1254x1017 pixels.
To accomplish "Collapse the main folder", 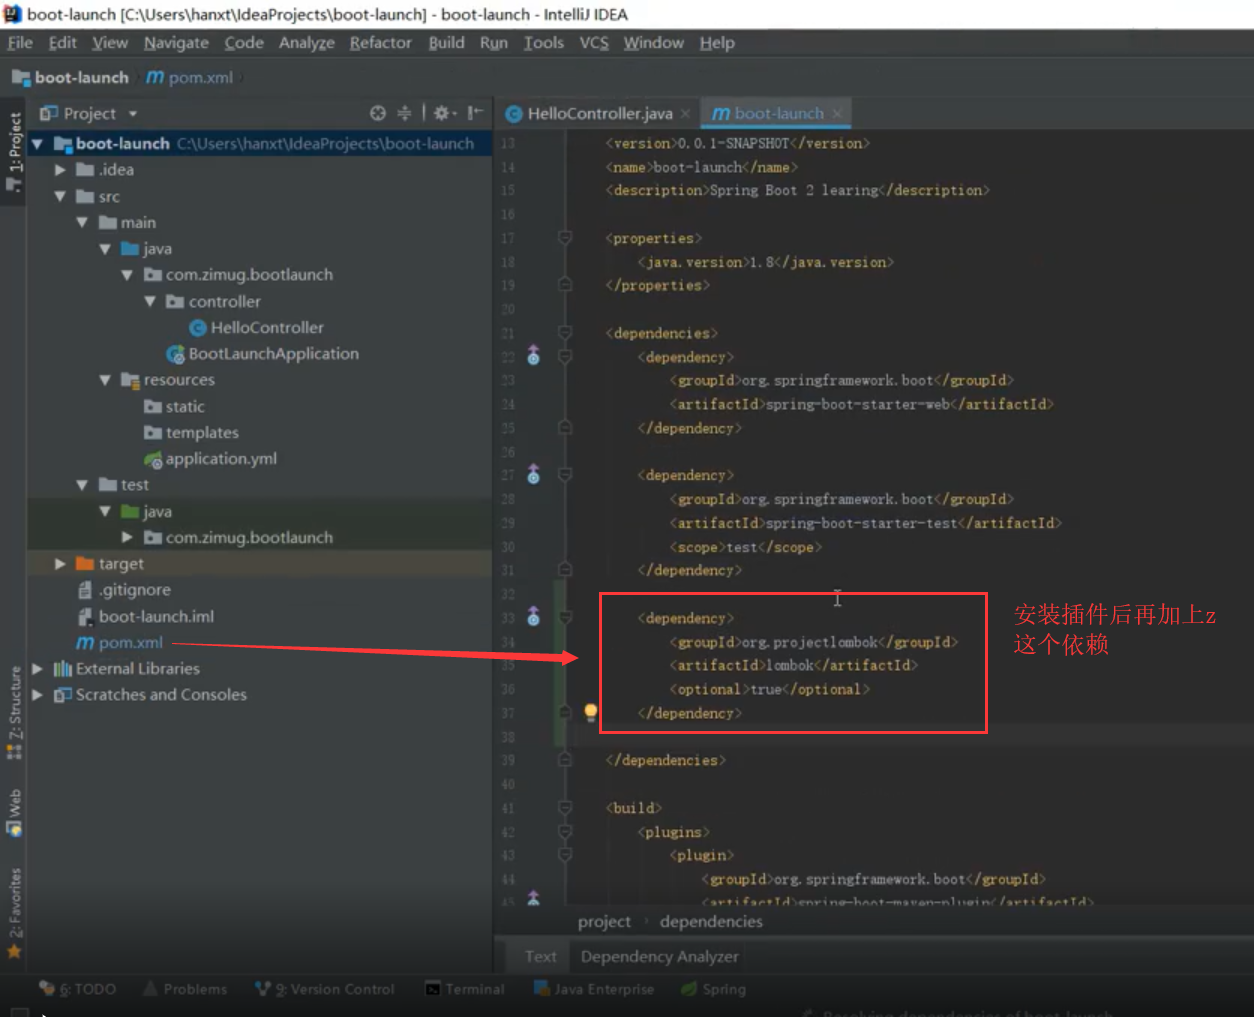I will [x=82, y=222].
